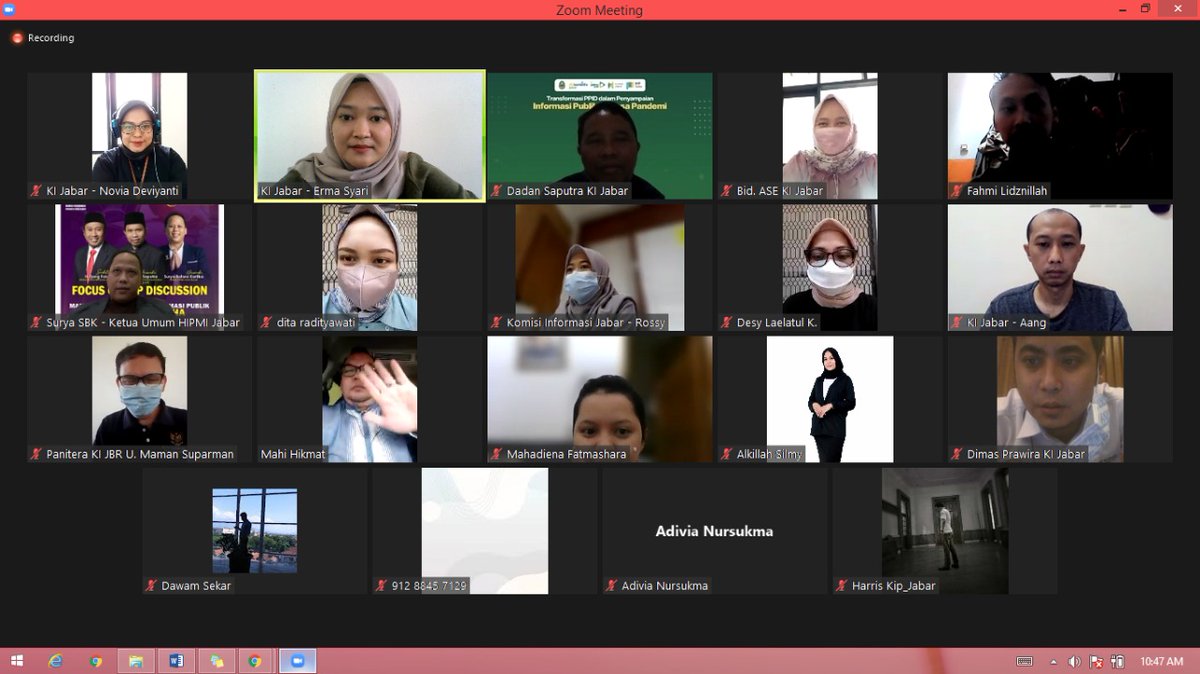Launch Internet Explorer from the taskbar
Screen dimensions: 1200x674
pyautogui.click(x=56, y=661)
